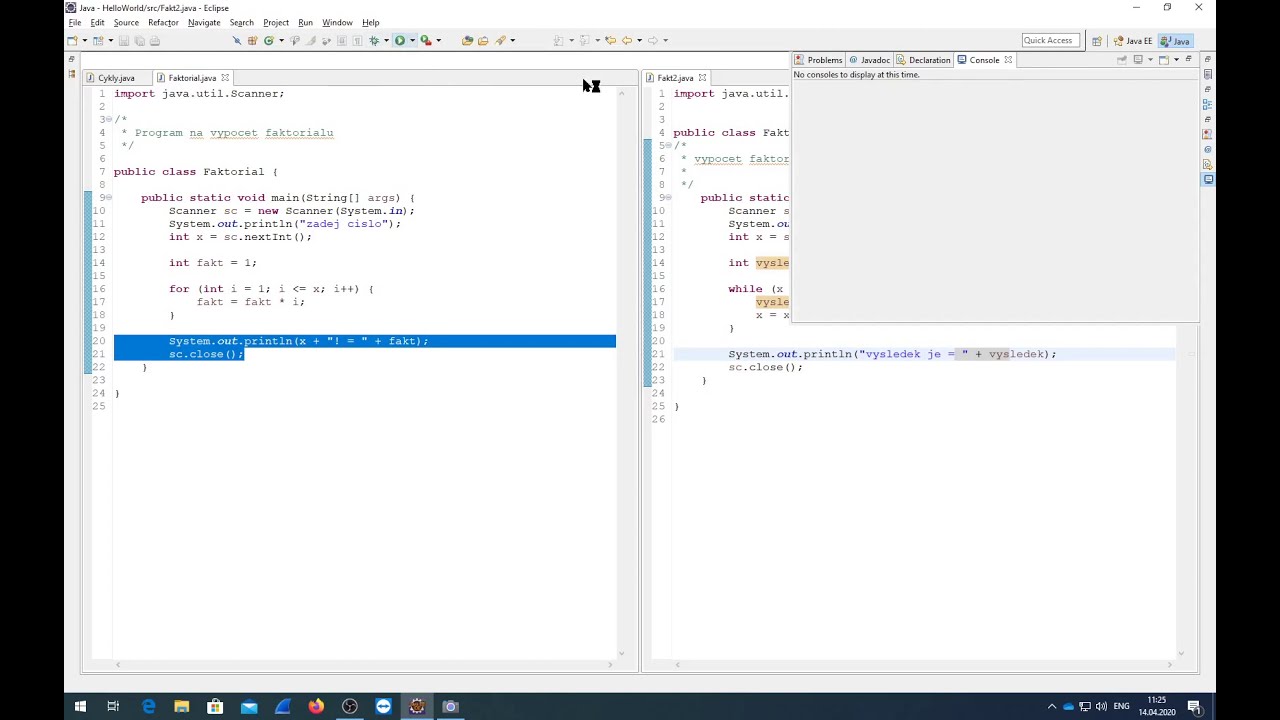Click the Debug bug icon in toolbar
Viewport: 1280px width, 720px height.
[374, 40]
